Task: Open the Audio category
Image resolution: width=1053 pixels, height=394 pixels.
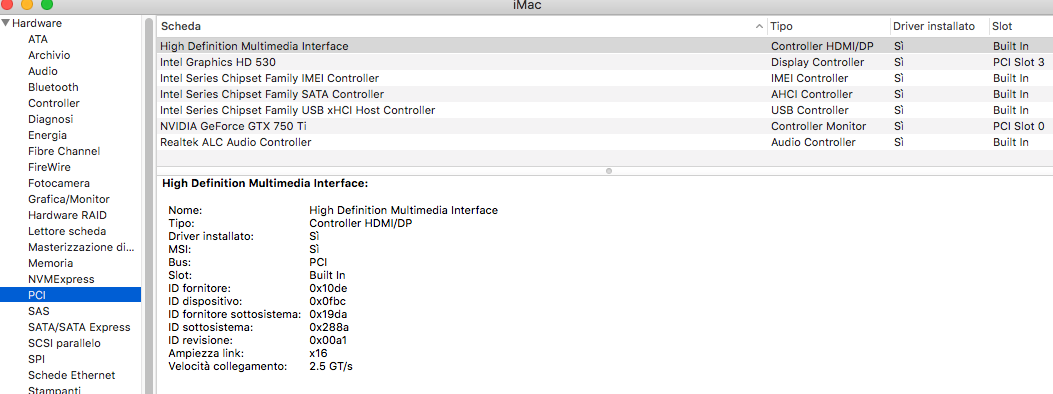Action: [x=43, y=72]
